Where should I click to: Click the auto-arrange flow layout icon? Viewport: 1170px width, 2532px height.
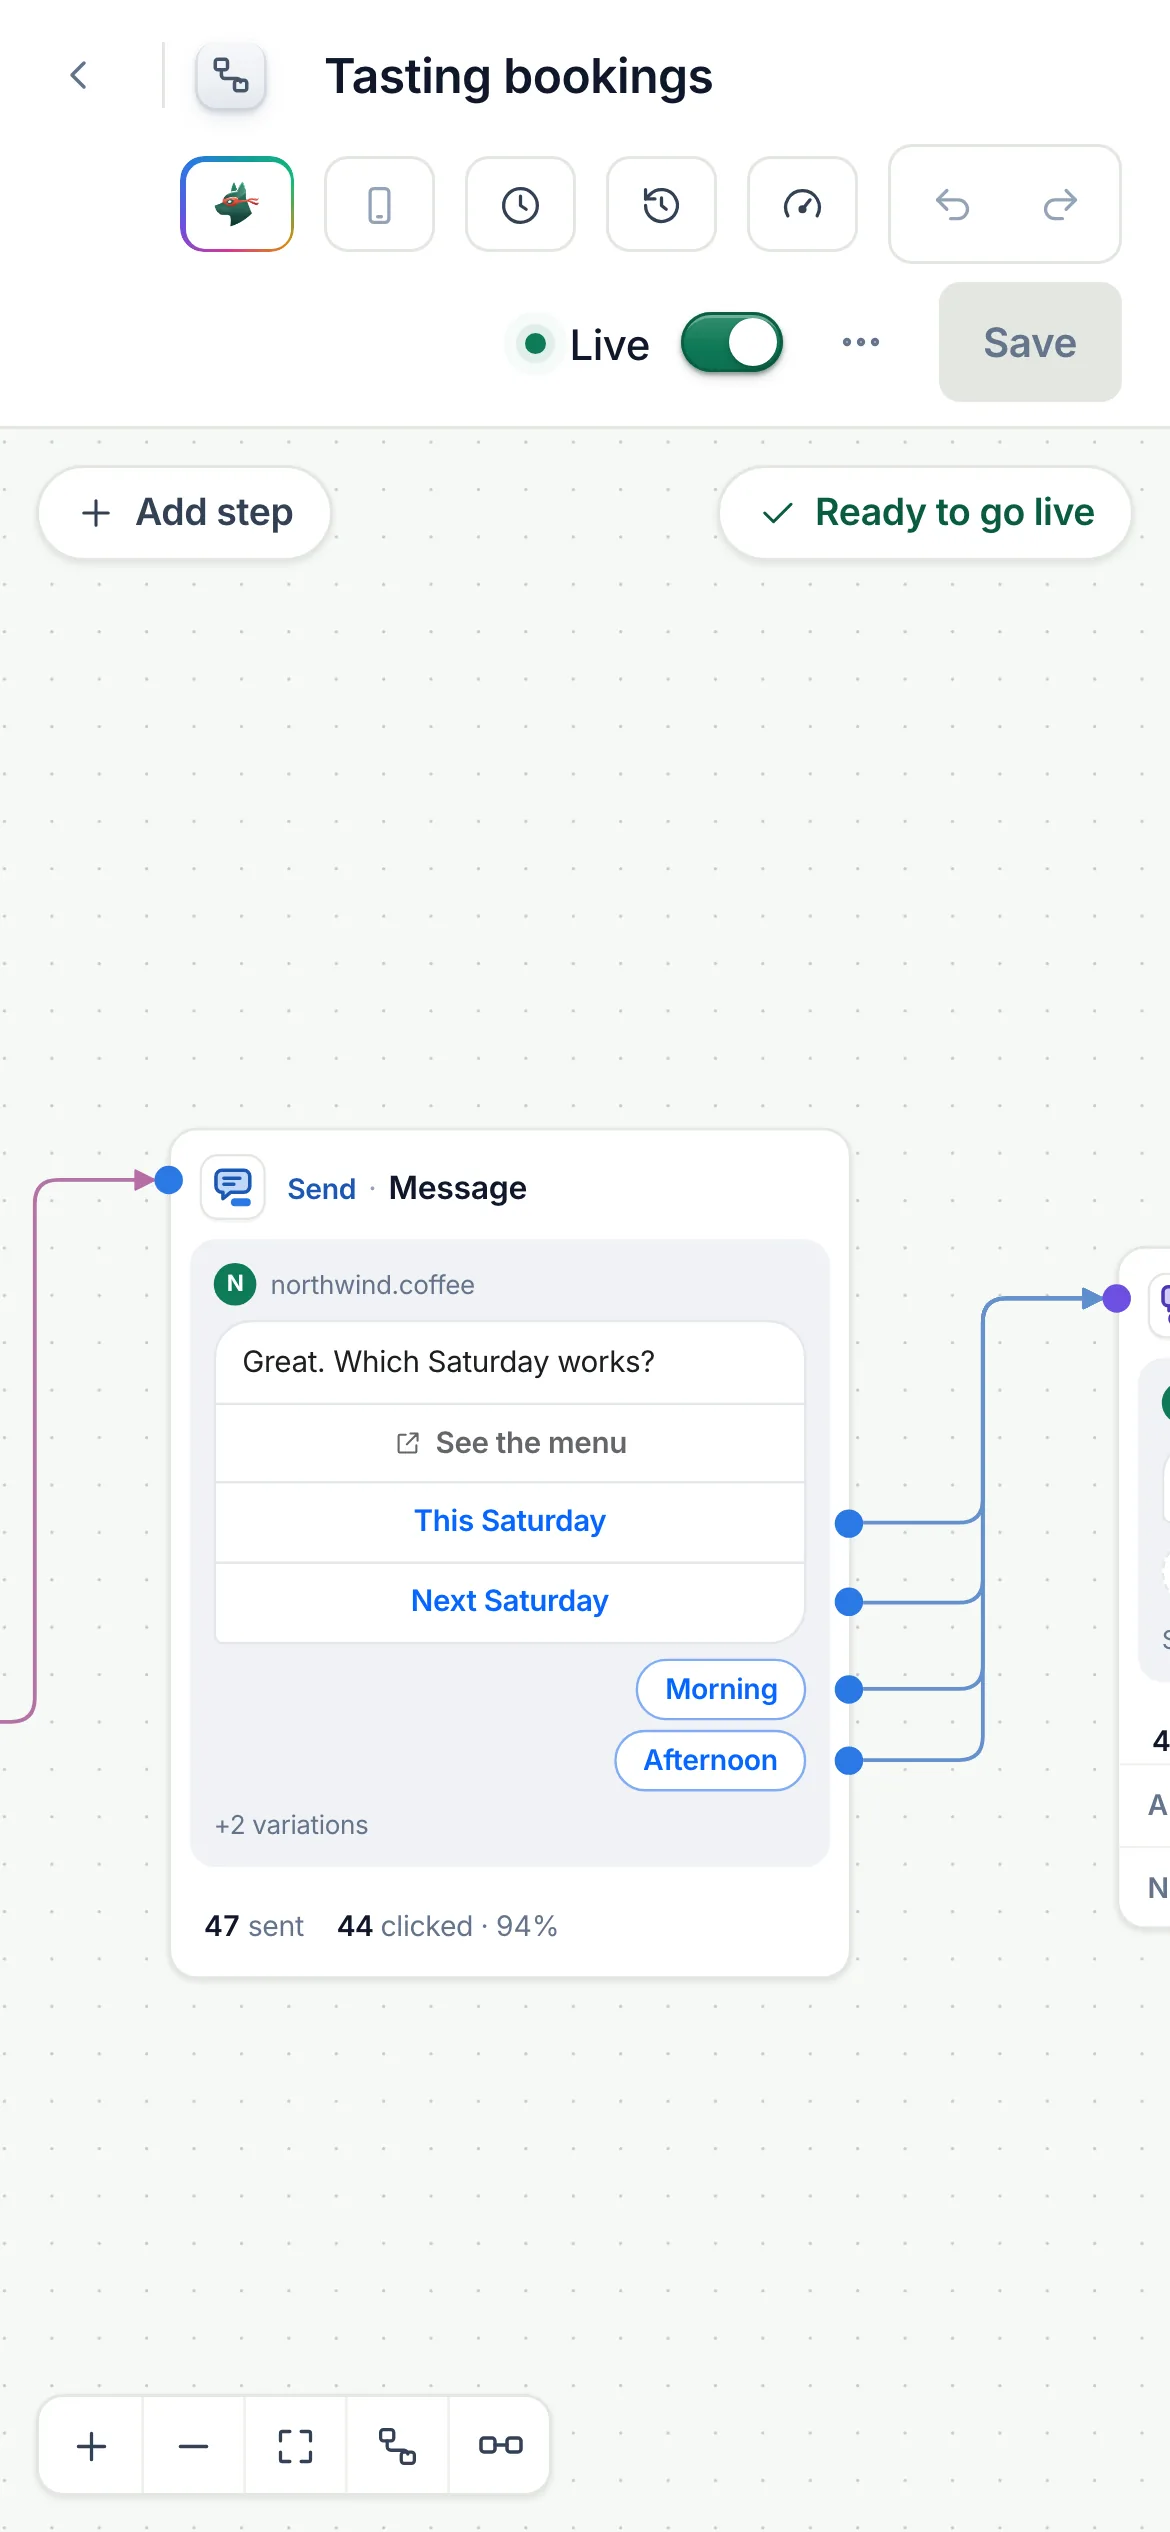(397, 2446)
